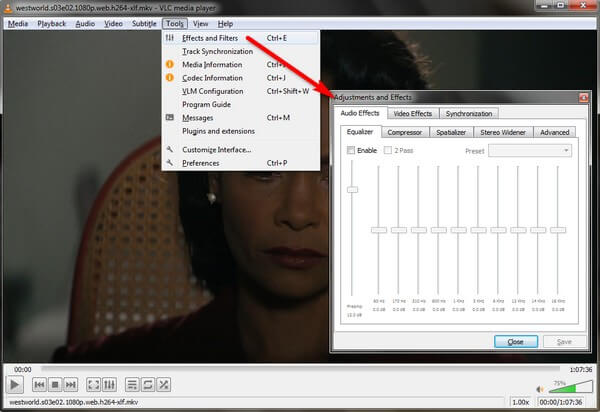
Task: Open the Playback menu
Action: [52, 24]
